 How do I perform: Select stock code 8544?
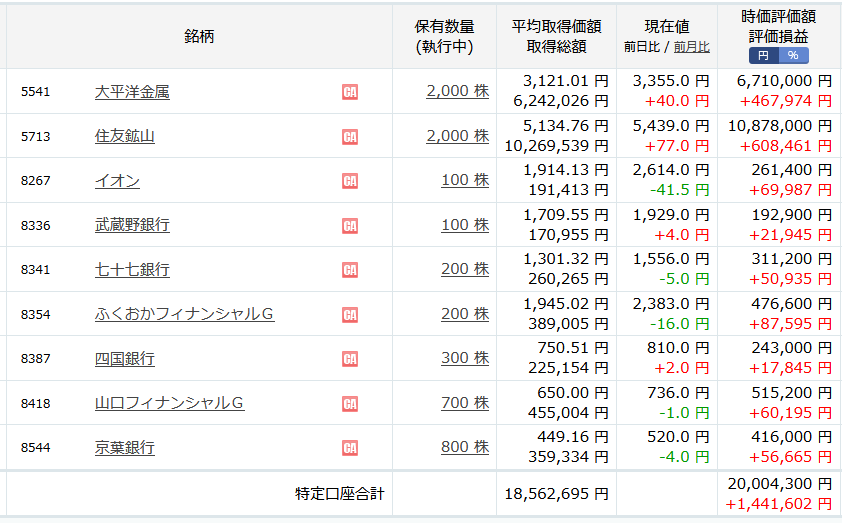tap(35, 447)
